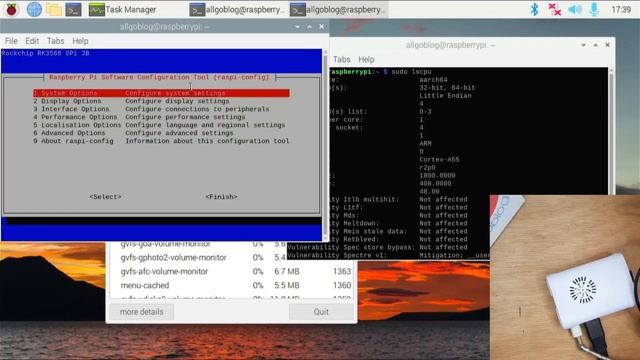Image resolution: width=640 pixels, height=360 pixels.
Task: Click the microphone tray icon
Action: click(594, 9)
